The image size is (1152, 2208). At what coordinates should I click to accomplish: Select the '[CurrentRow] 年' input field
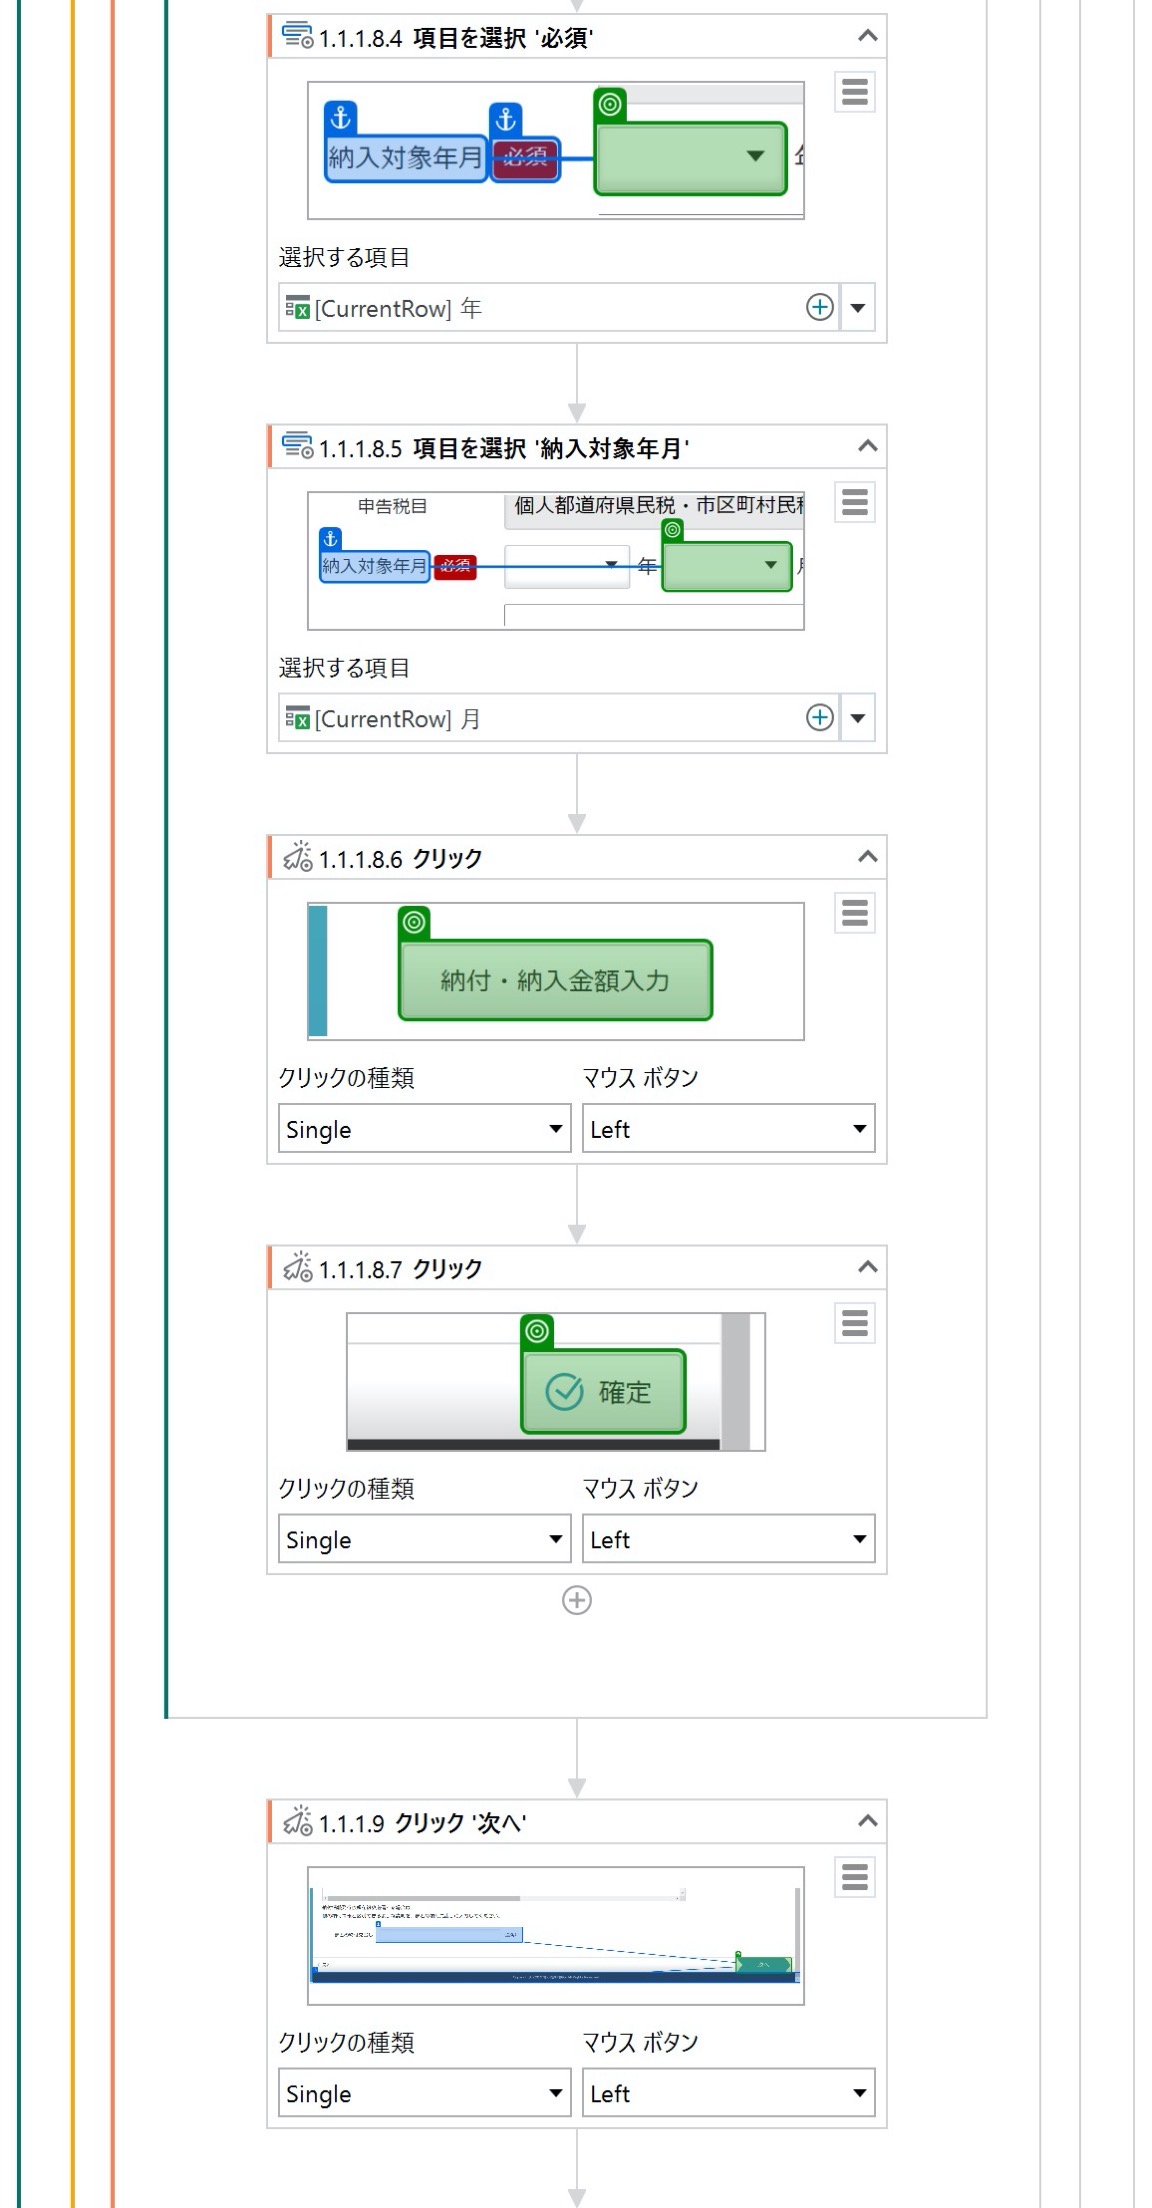[x=558, y=307]
